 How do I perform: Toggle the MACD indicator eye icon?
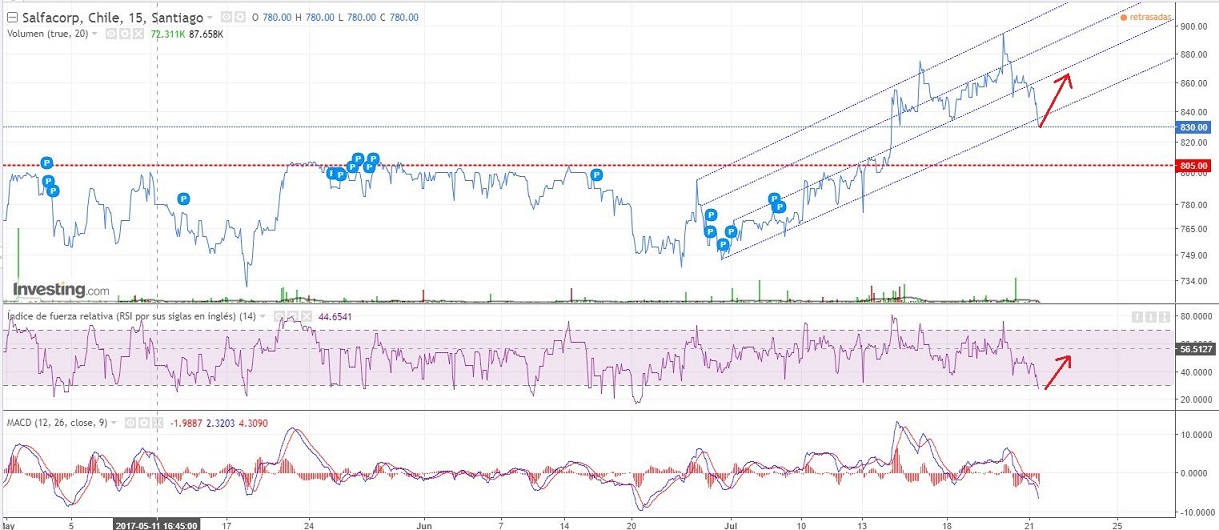[130, 423]
